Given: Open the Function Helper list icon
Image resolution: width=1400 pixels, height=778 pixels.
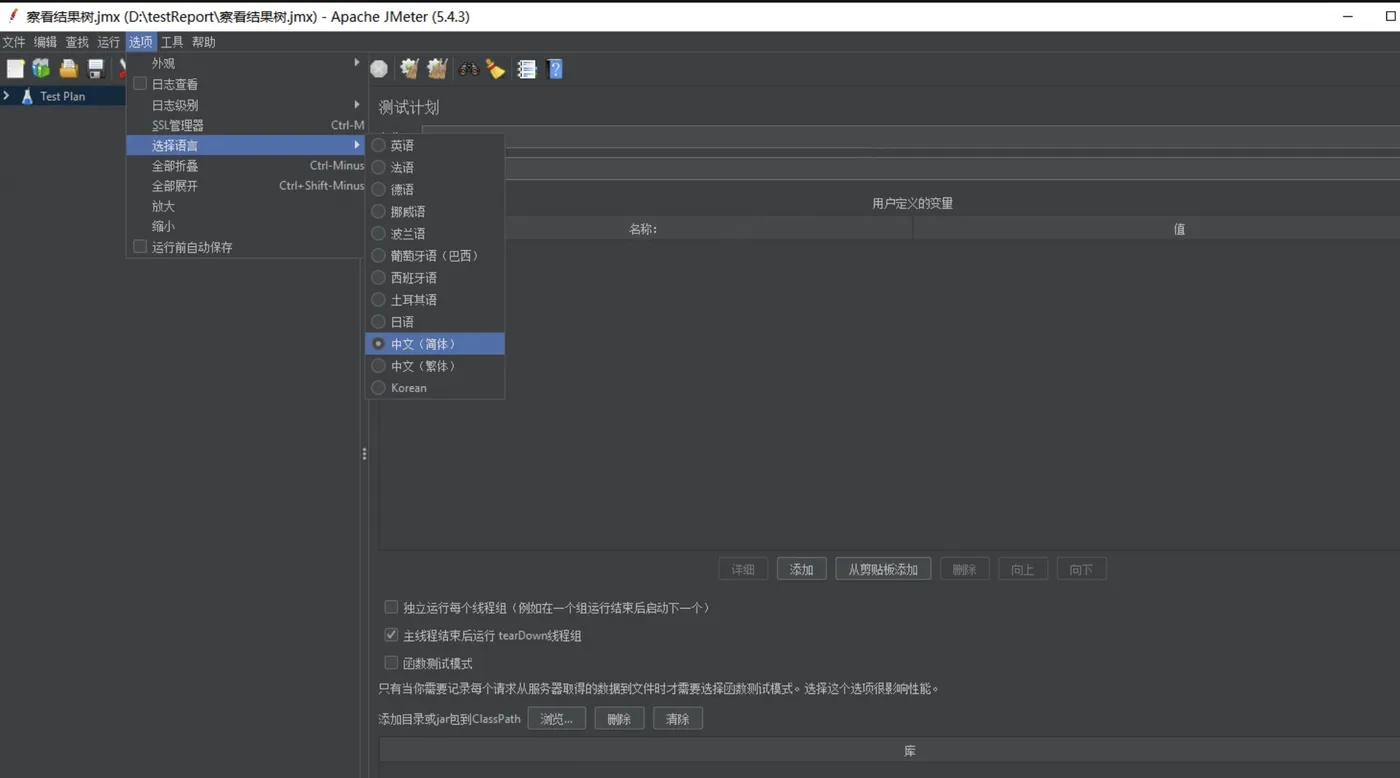Looking at the screenshot, I should point(526,69).
